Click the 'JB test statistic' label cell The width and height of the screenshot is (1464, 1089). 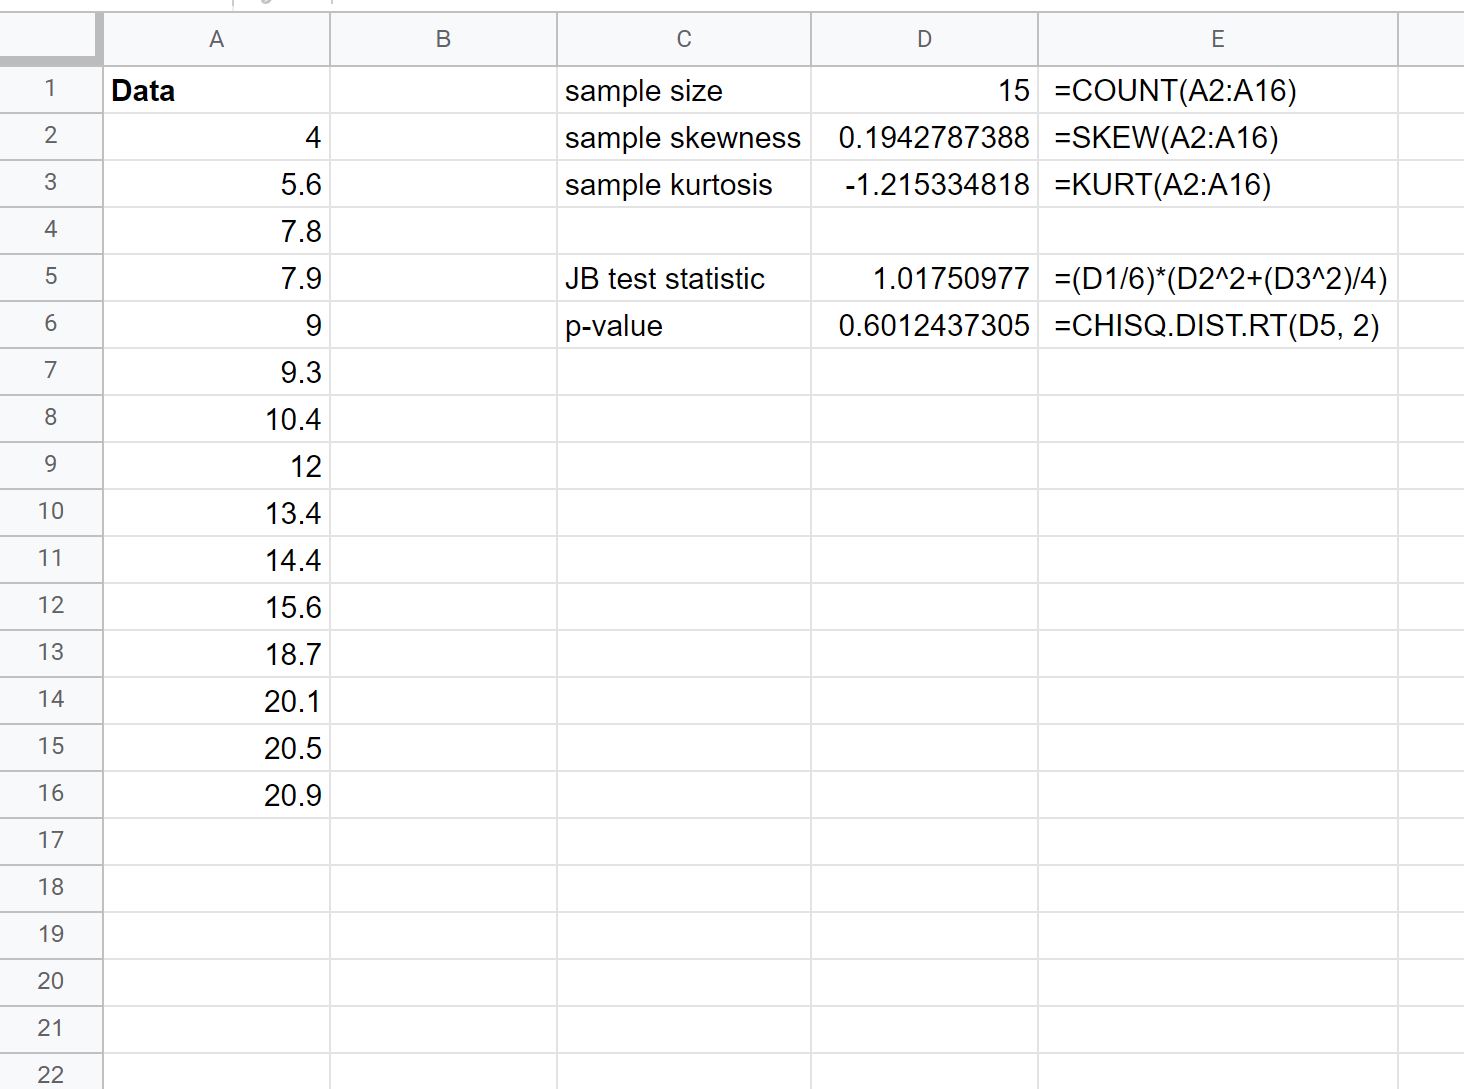[x=684, y=278]
